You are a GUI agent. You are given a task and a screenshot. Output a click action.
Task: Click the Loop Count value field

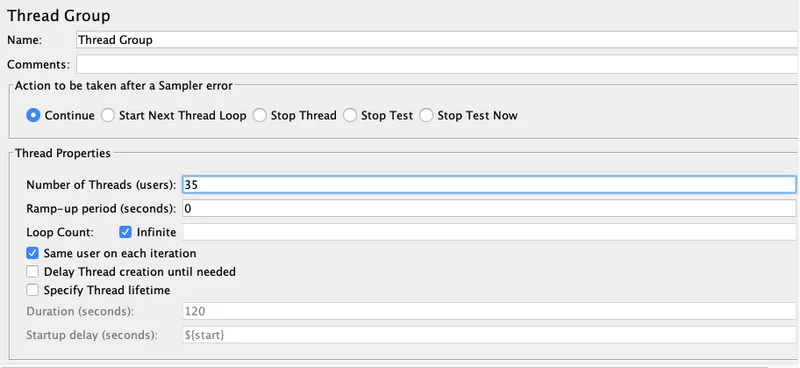(489, 232)
